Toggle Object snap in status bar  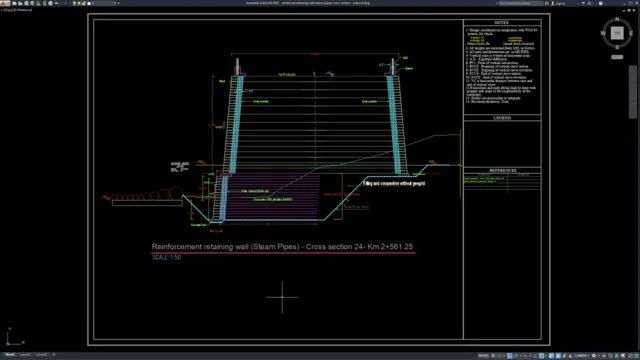(x=541, y=356)
